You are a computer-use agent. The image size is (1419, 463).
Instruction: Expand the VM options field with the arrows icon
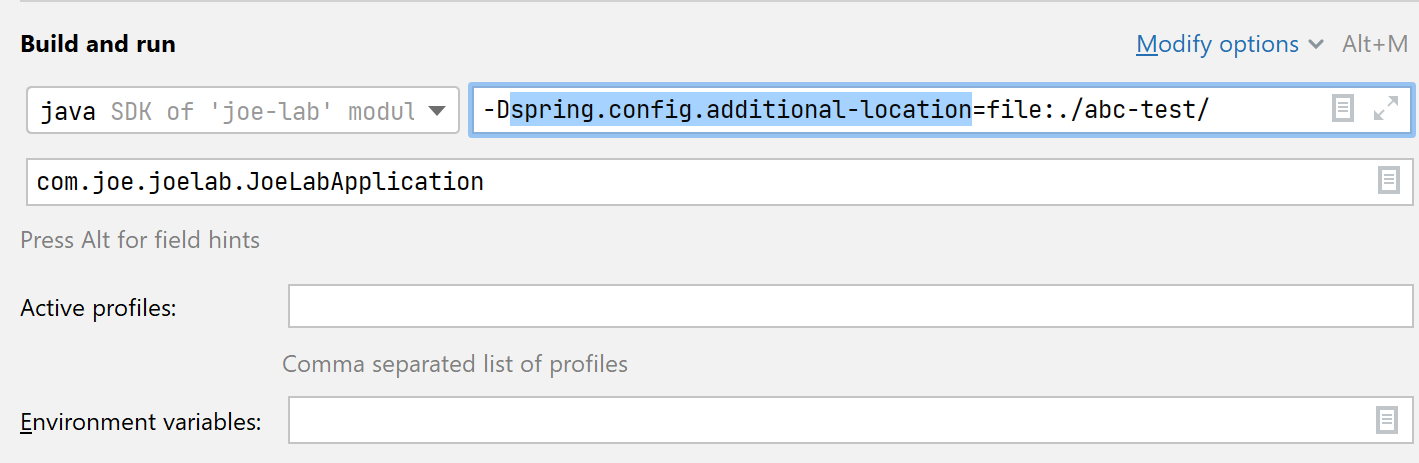point(1386,109)
